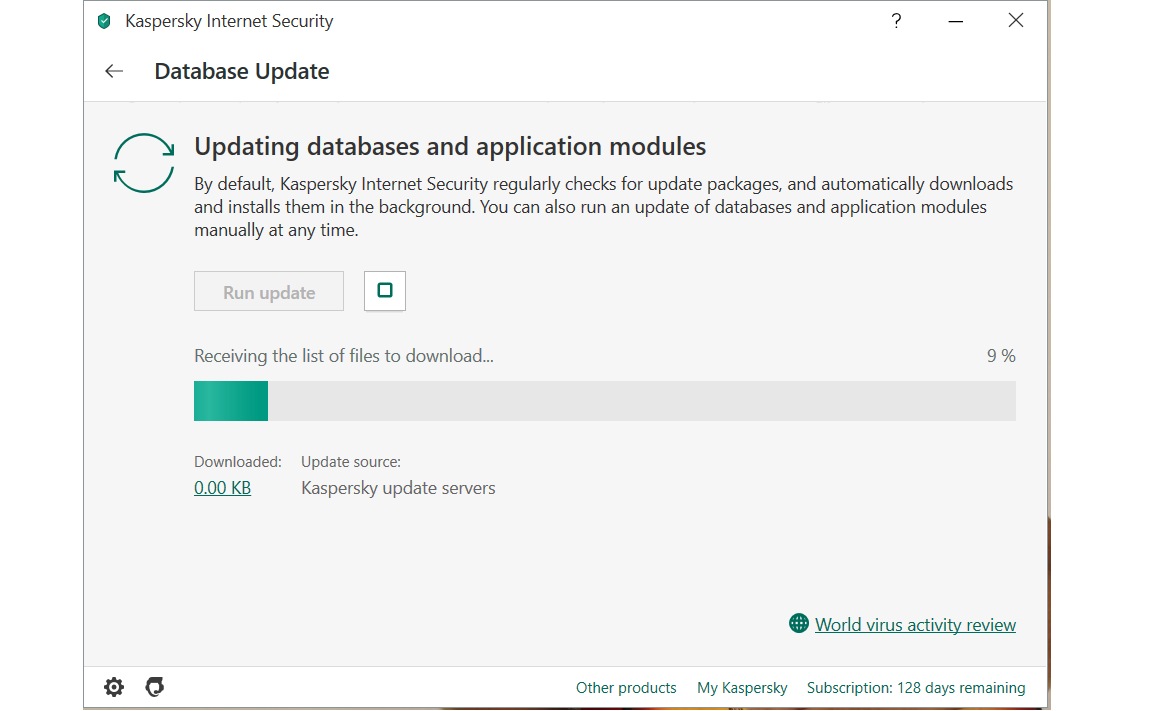This screenshot has width=1152, height=711.
Task: Click Subscription: 128 days remaining
Action: (x=916, y=688)
